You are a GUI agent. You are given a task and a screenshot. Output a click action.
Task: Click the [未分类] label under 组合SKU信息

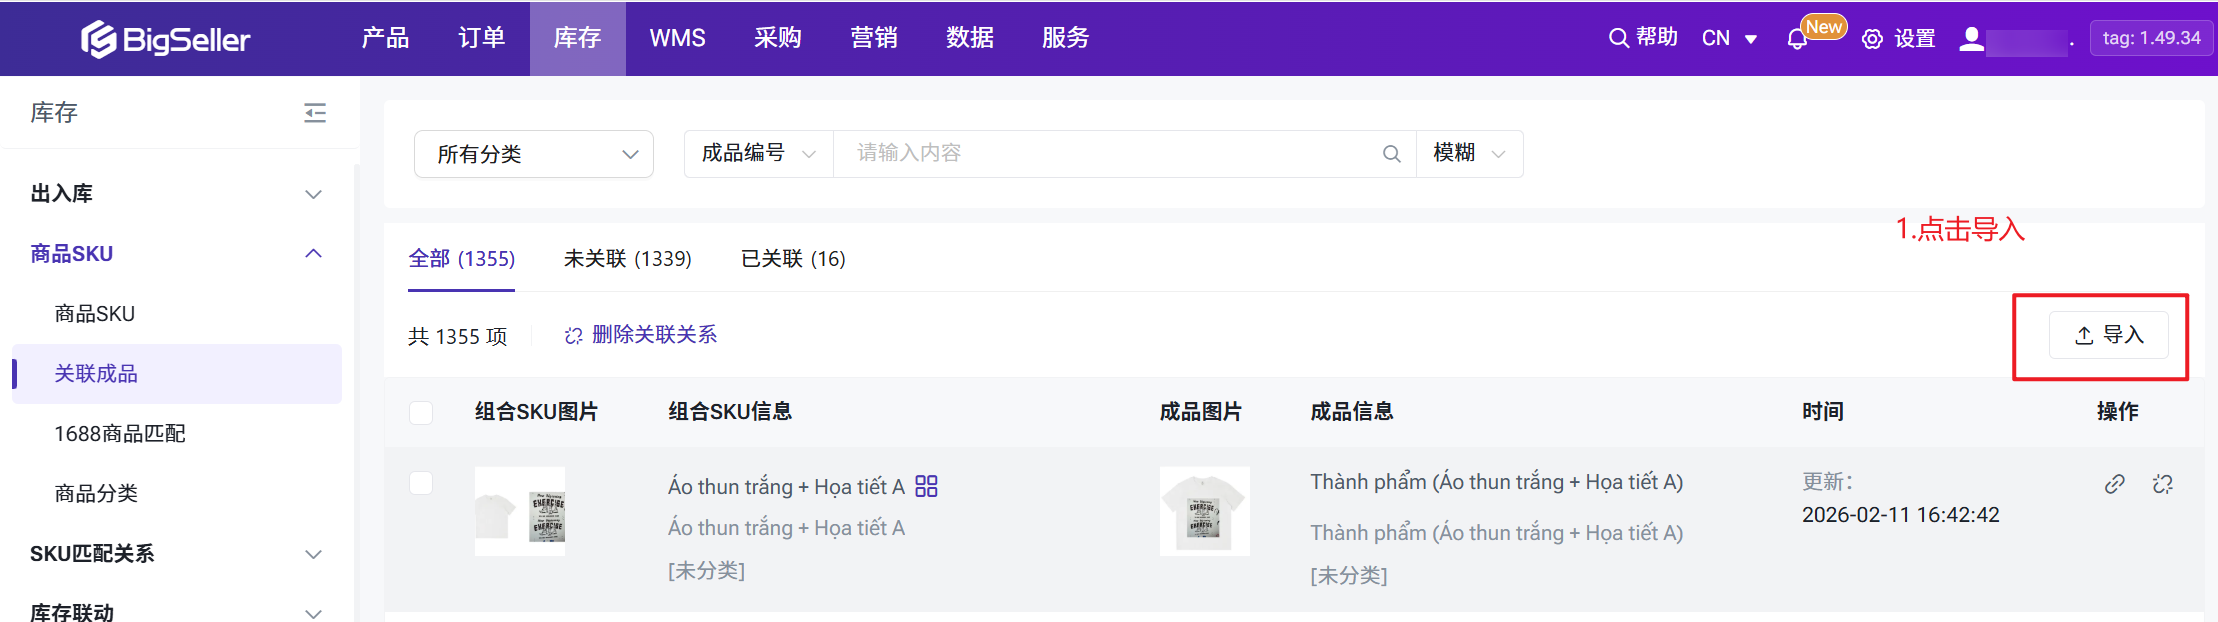(x=706, y=571)
